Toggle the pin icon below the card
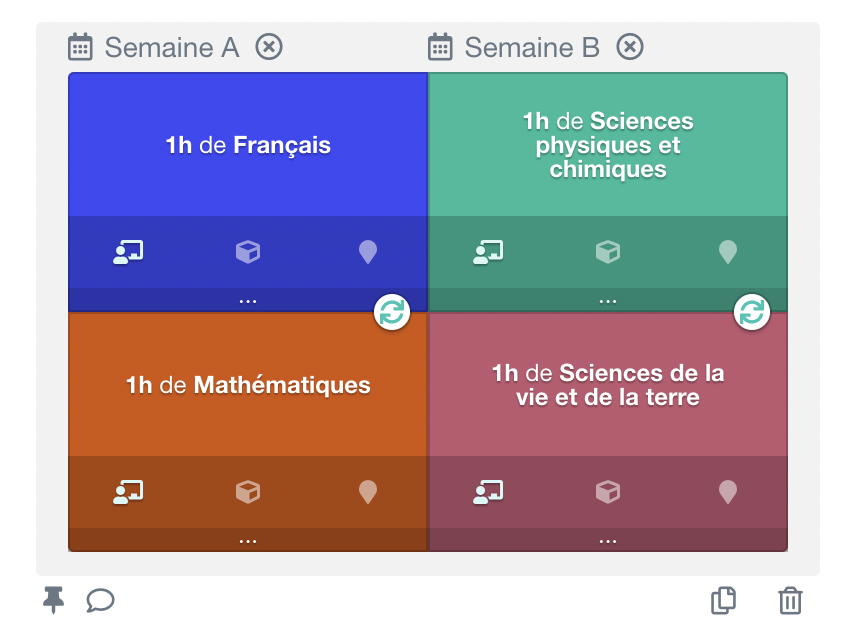Viewport: 850px width, 640px height. [x=55, y=600]
